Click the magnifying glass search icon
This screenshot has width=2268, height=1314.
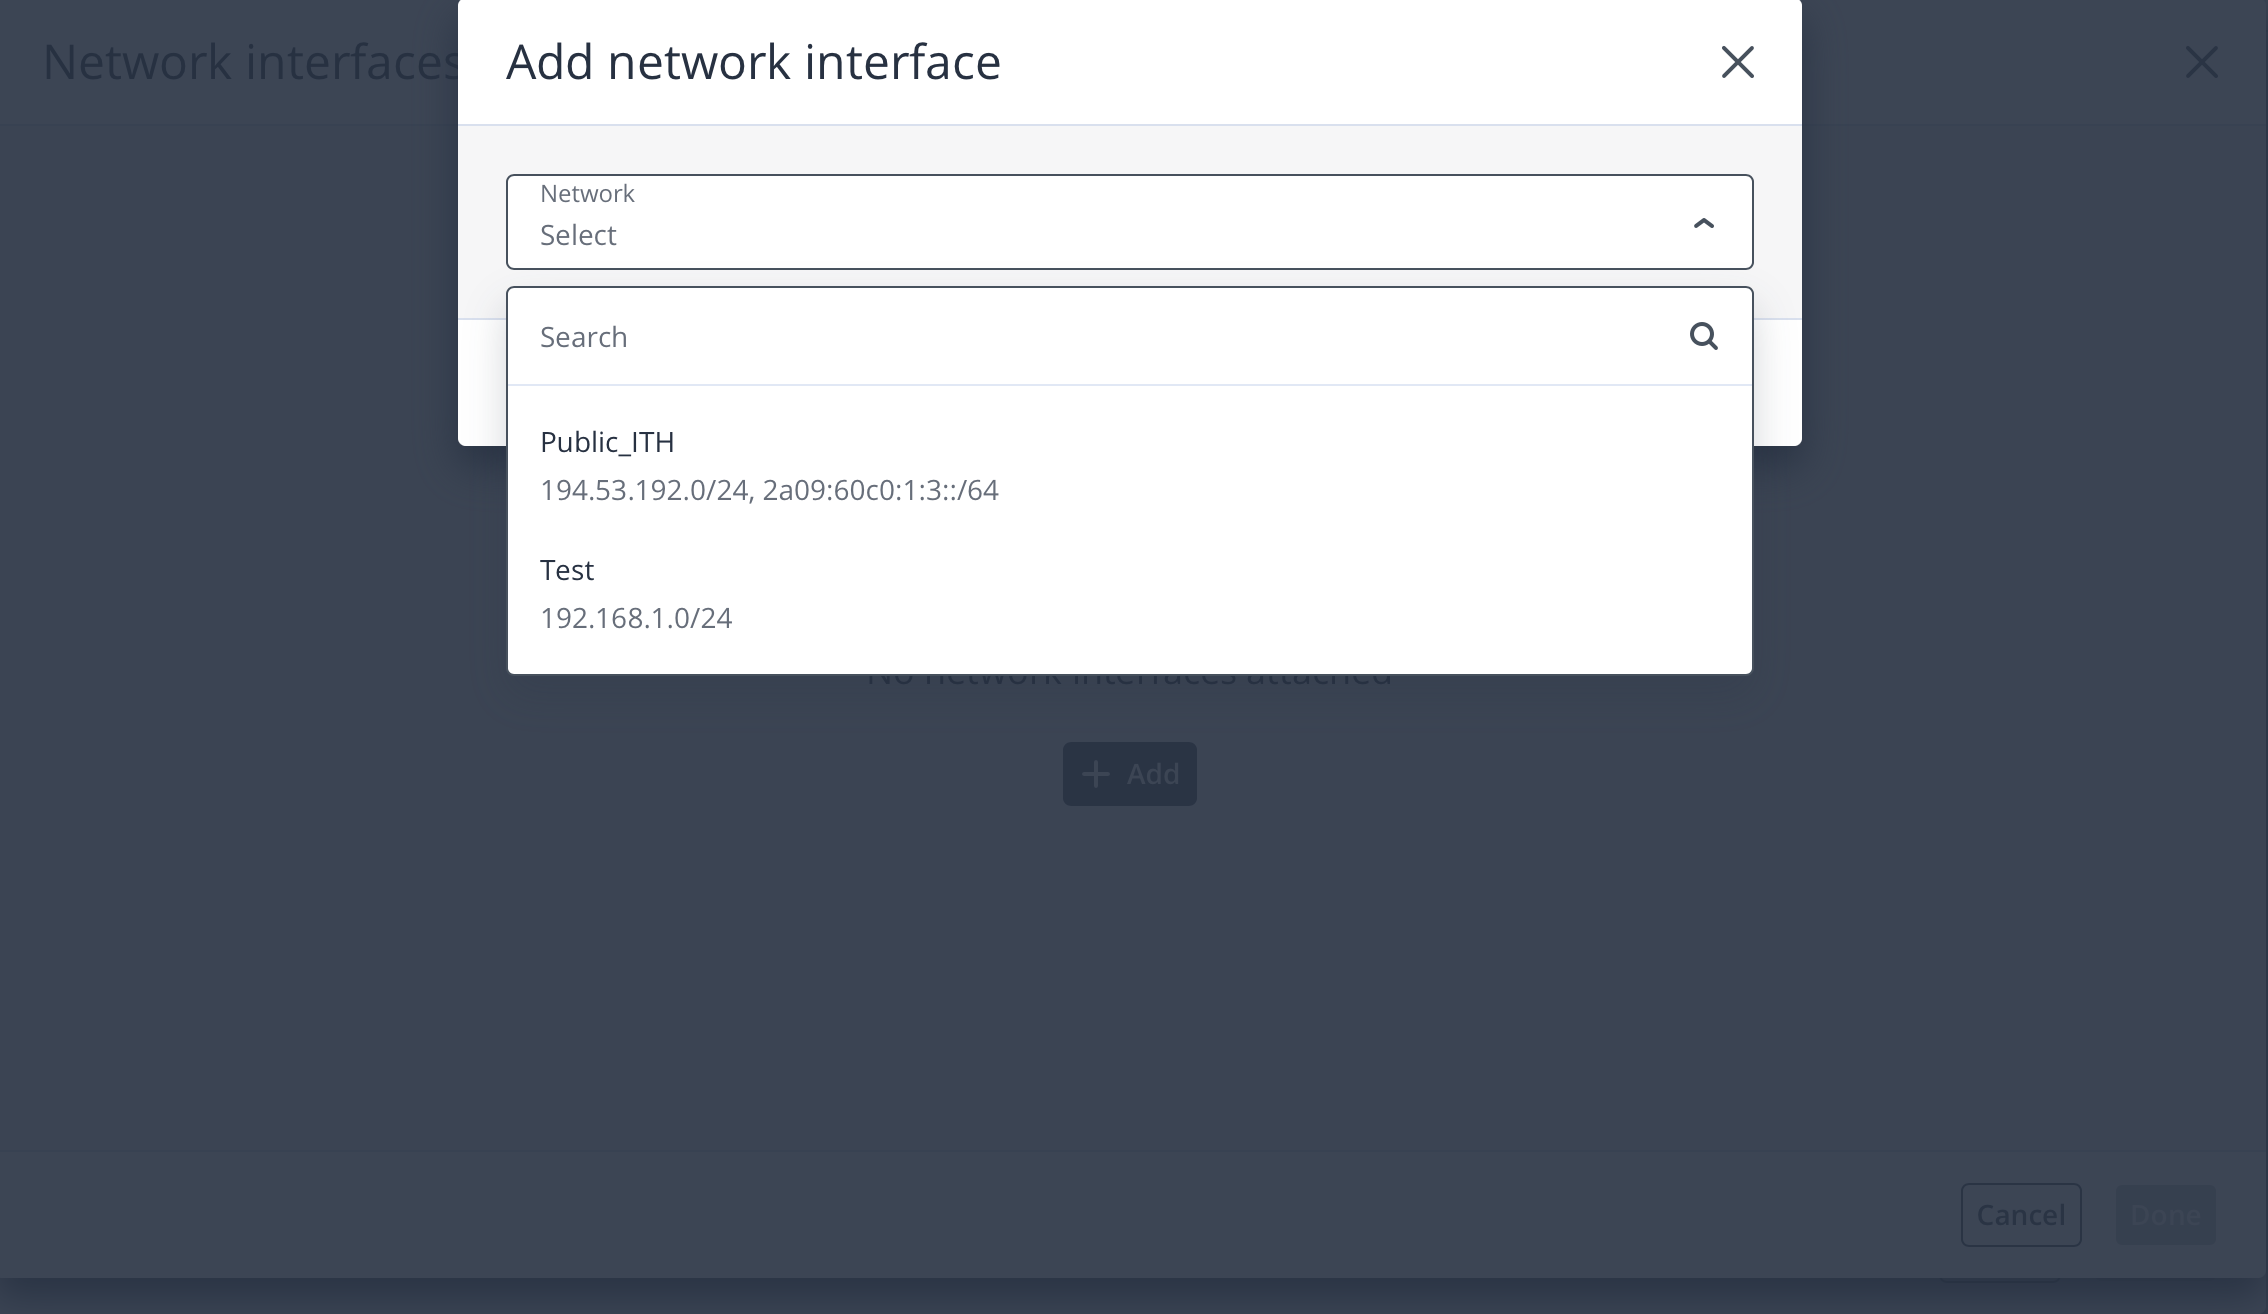1703,336
